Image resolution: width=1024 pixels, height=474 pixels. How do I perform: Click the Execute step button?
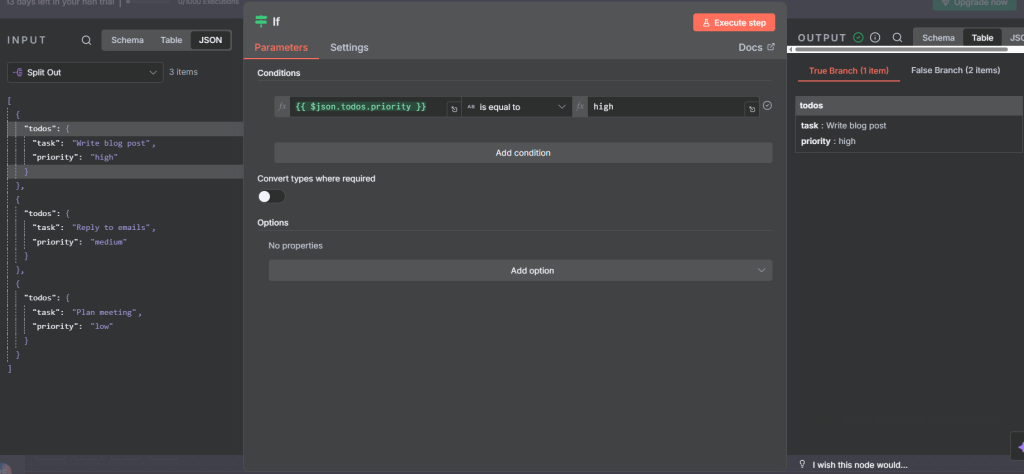click(x=734, y=22)
